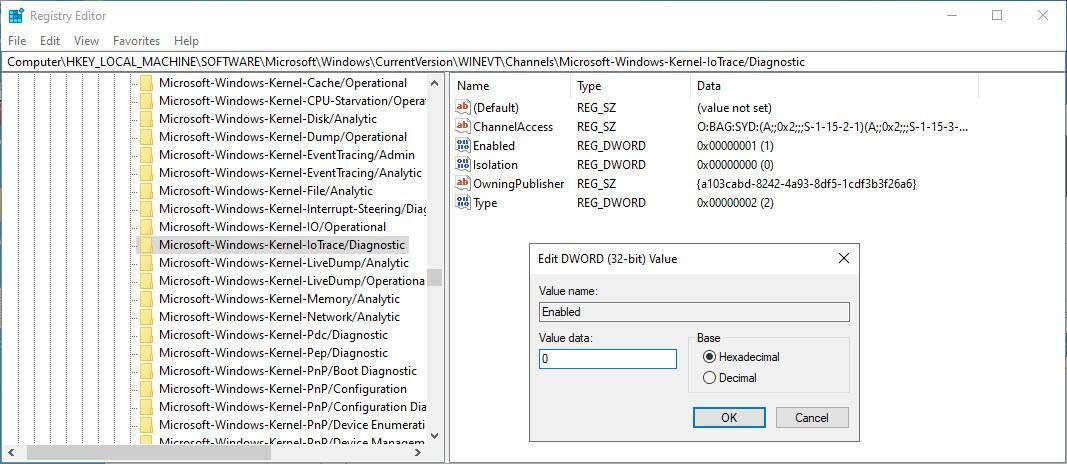Select Microsoft-Windows-Kernel-Pdc/Diagnostic key in tree

273,335
